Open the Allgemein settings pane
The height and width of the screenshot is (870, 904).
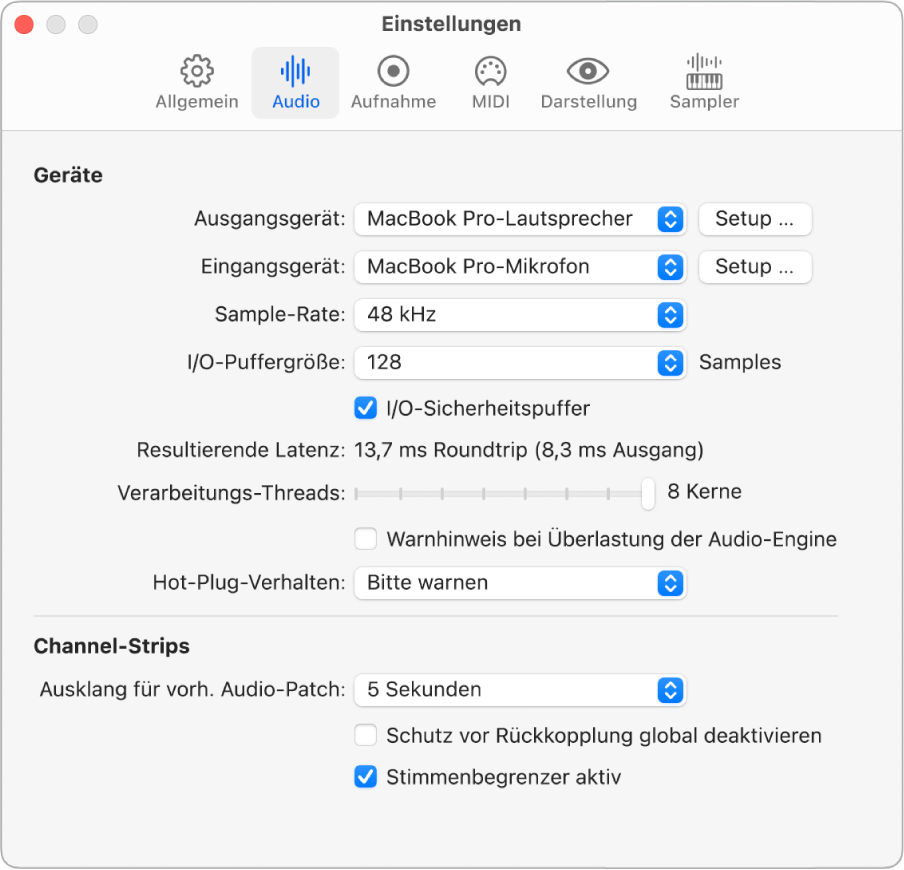tap(196, 82)
